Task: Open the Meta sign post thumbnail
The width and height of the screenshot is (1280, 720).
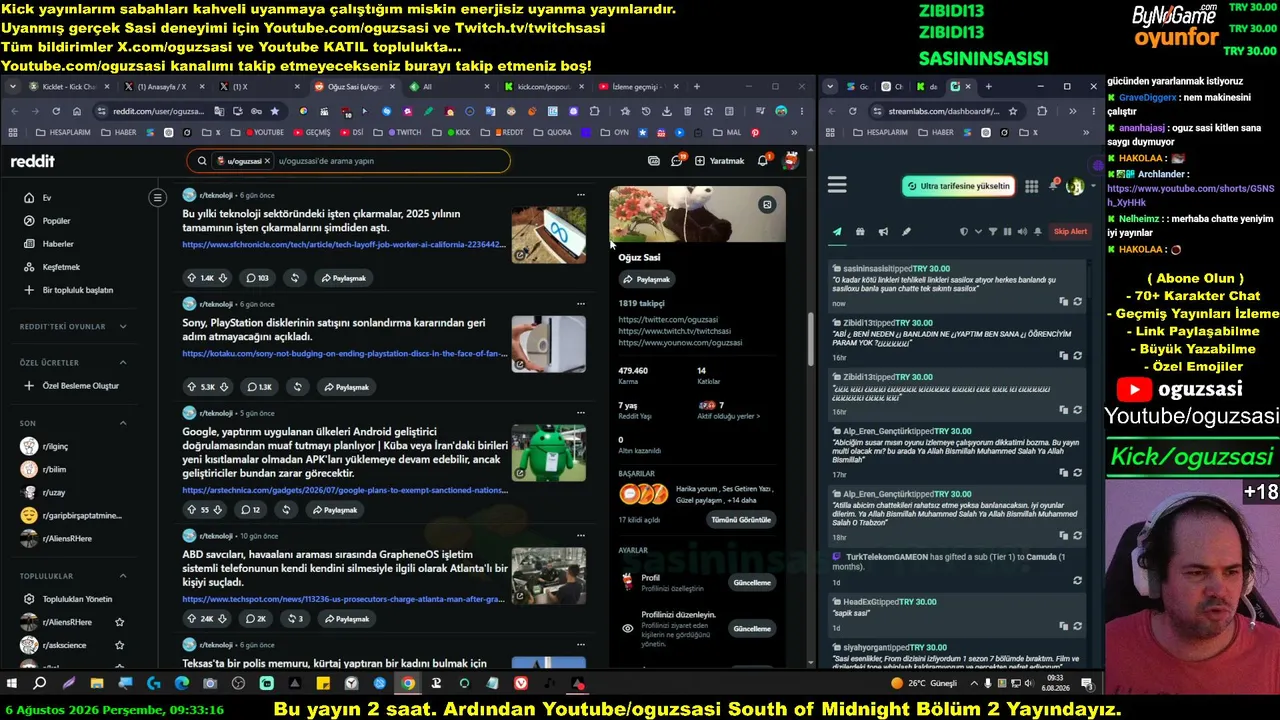Action: [549, 235]
